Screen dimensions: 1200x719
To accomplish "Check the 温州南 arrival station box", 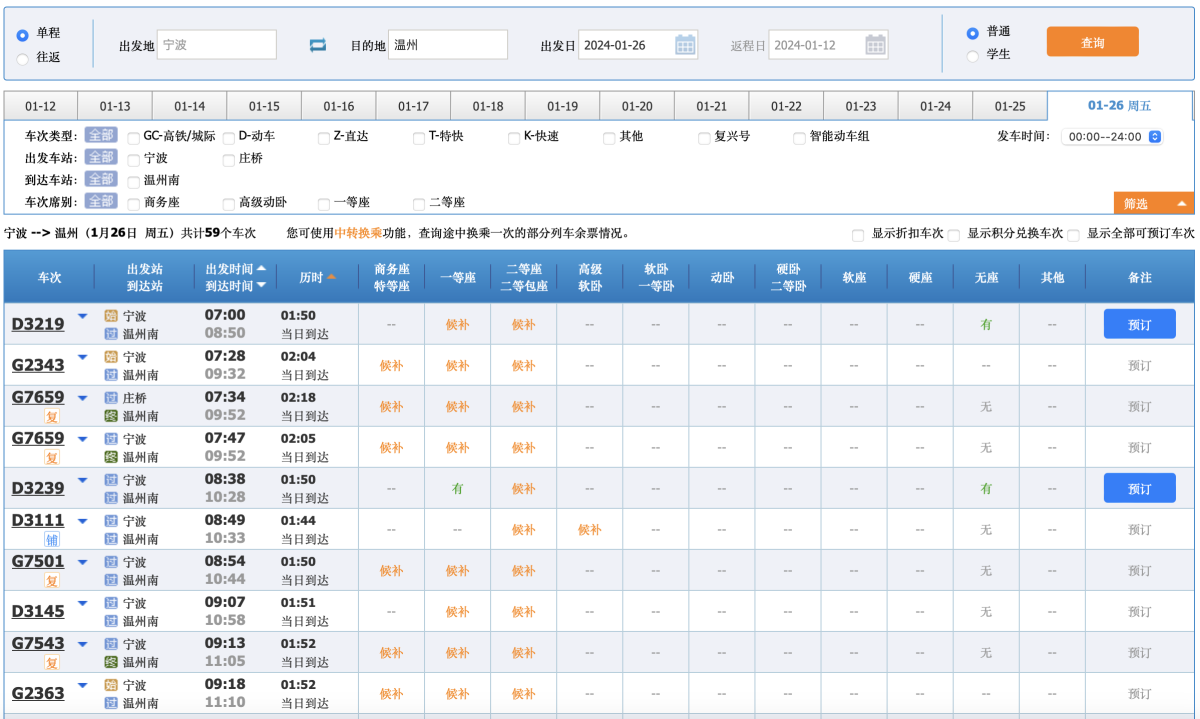I will pyautogui.click(x=134, y=181).
